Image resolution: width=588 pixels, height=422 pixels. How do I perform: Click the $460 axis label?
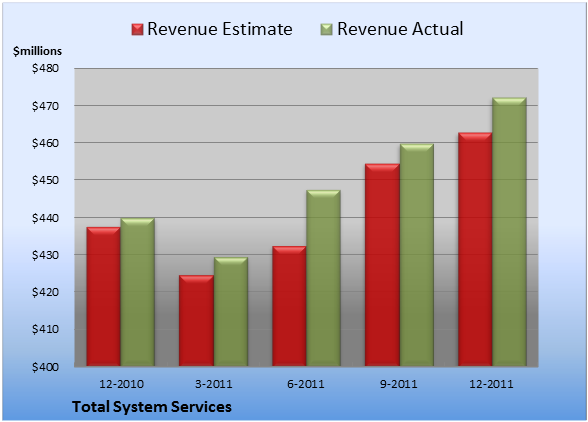click(45, 143)
